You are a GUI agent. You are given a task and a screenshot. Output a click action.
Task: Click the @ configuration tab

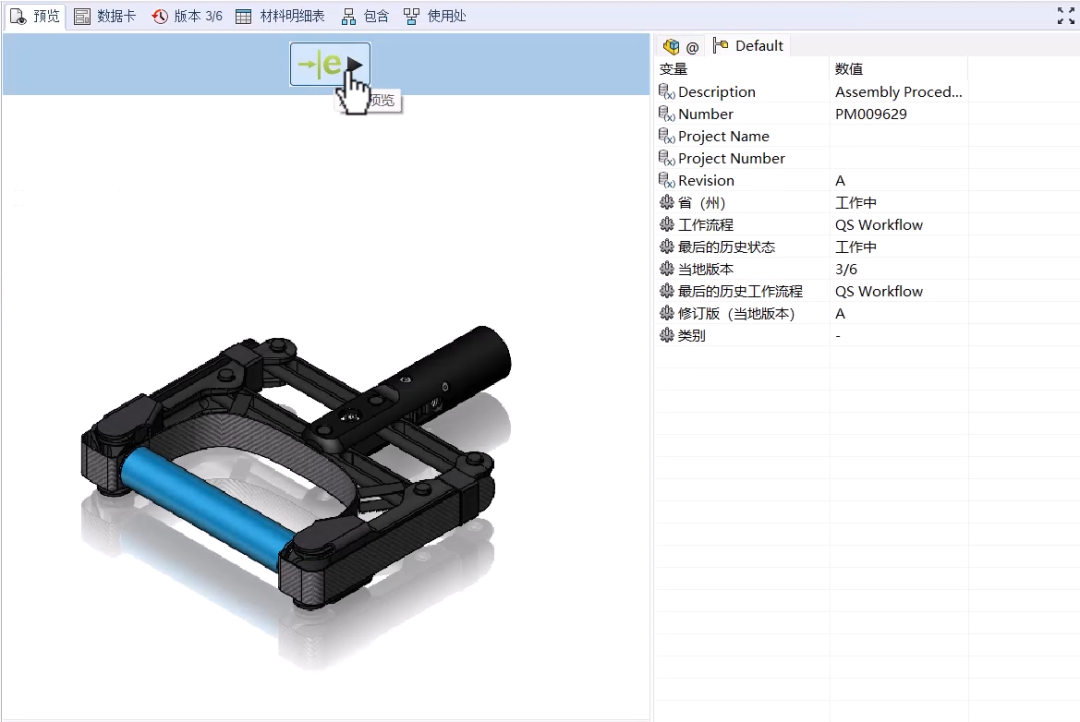[681, 46]
